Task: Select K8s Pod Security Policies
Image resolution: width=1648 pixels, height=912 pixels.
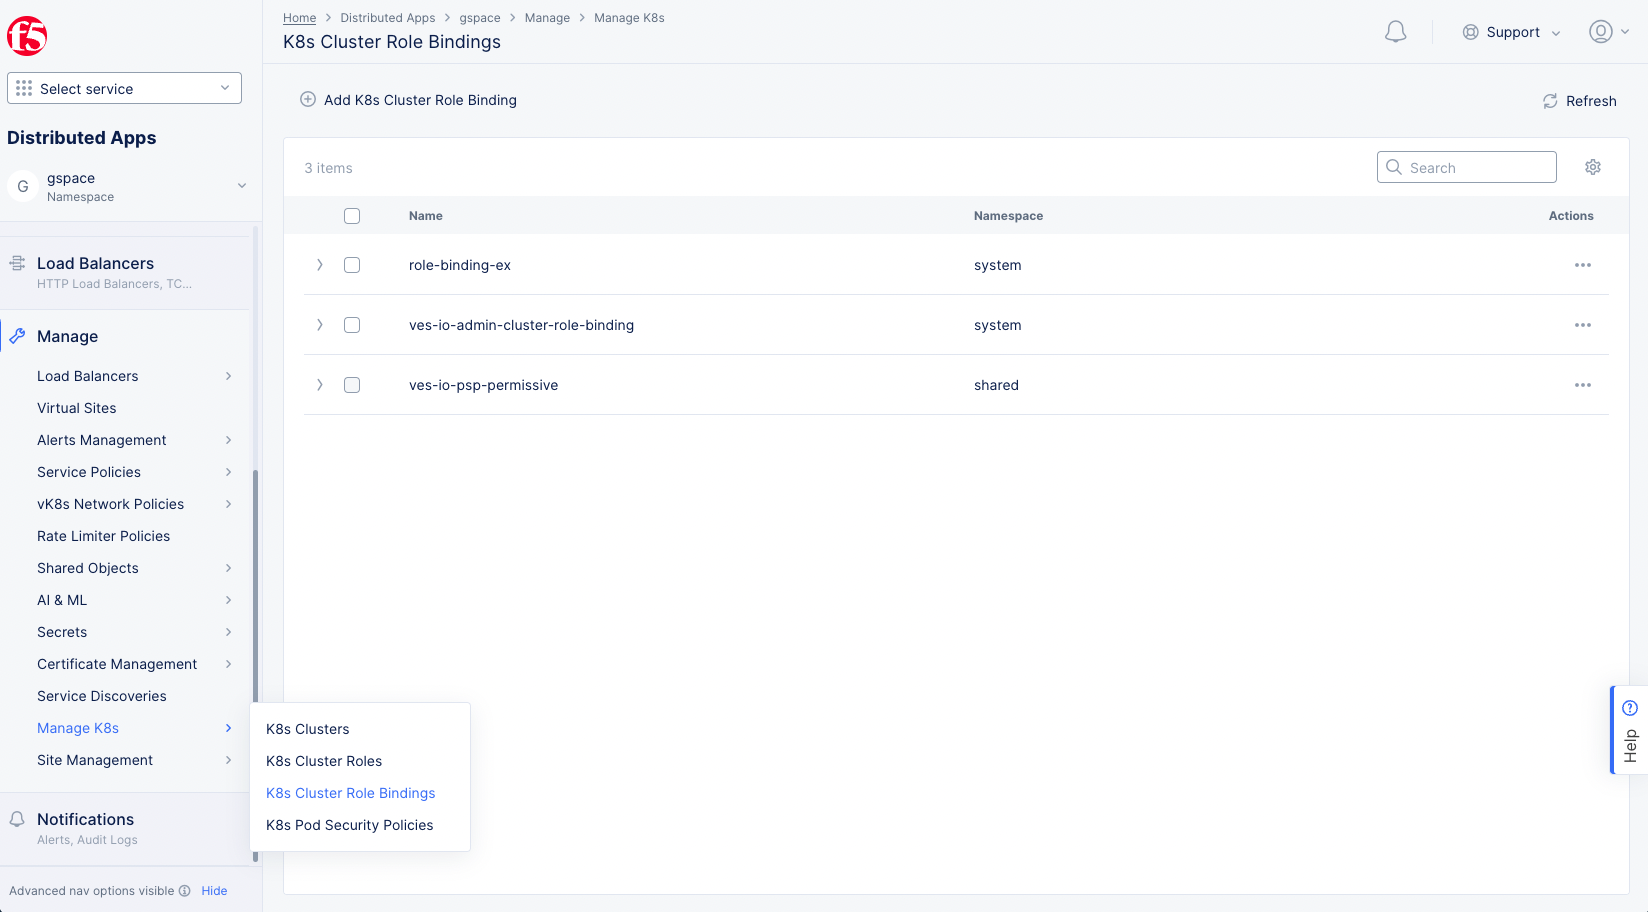Action: tap(349, 825)
